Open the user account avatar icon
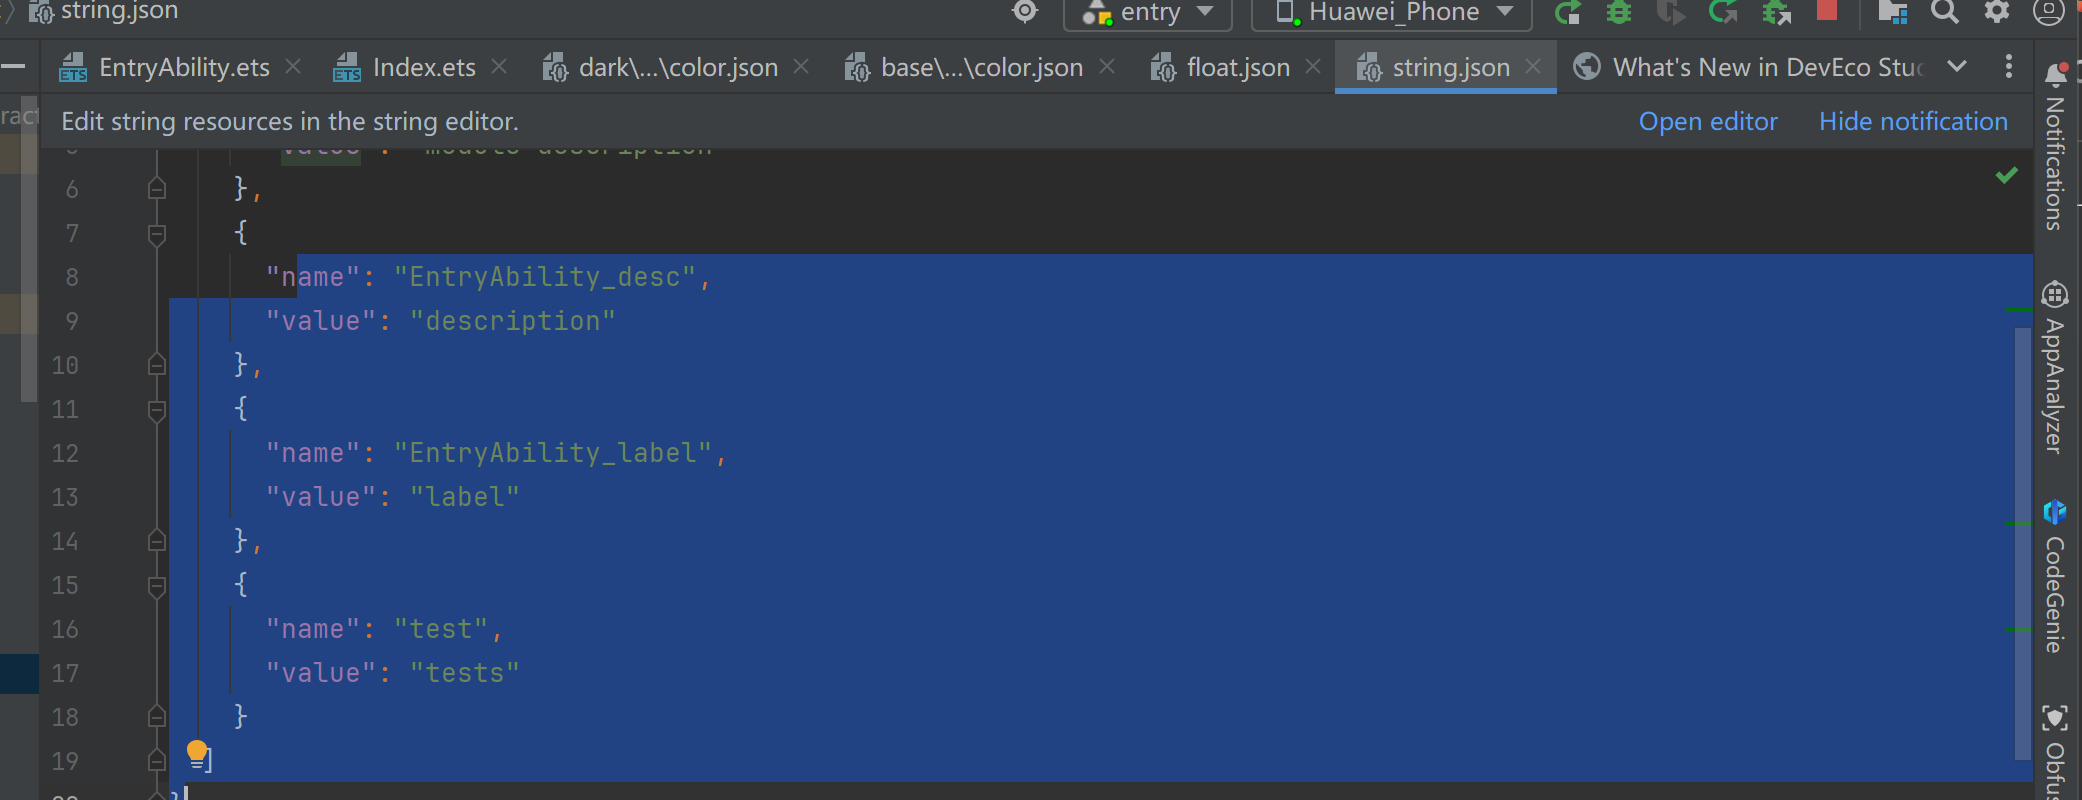2082x800 pixels. click(2049, 11)
